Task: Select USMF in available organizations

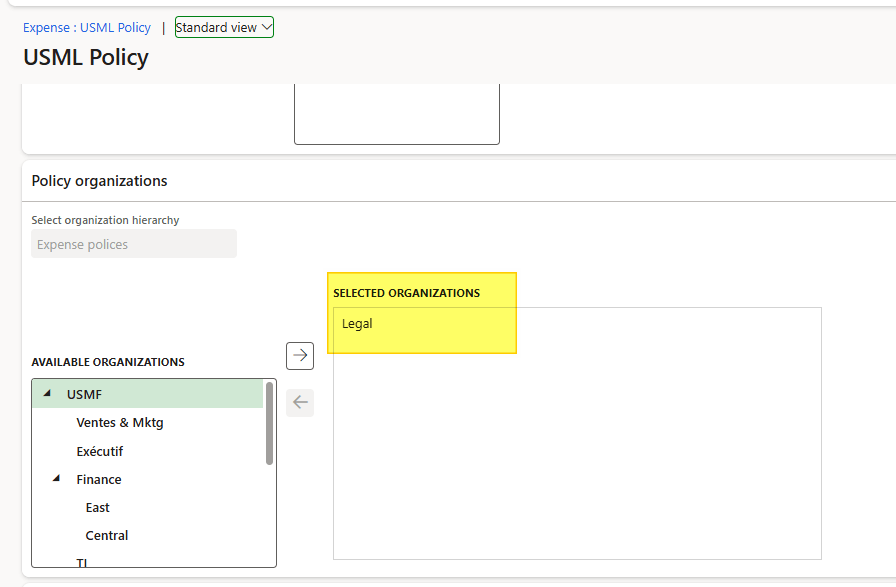Action: [x=85, y=394]
